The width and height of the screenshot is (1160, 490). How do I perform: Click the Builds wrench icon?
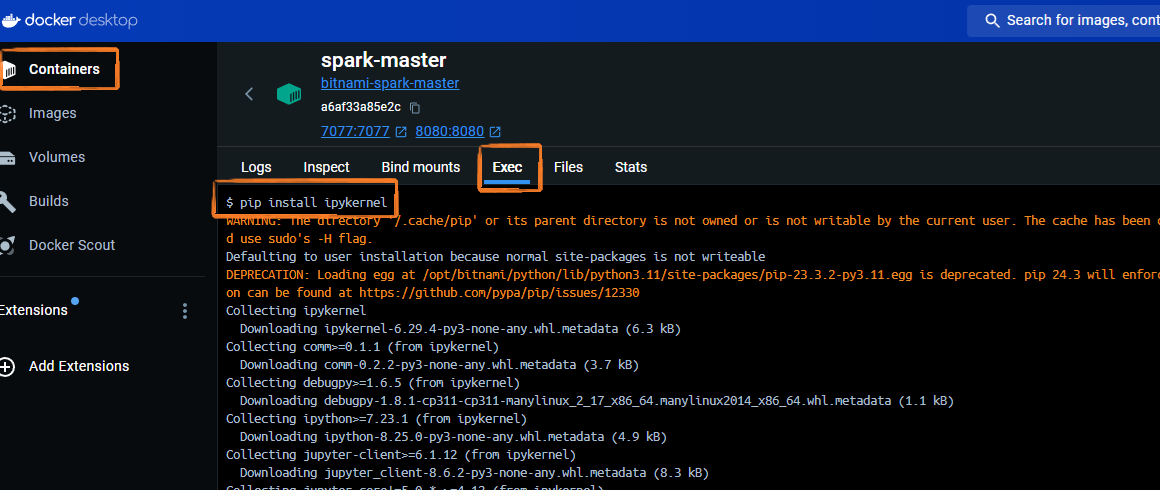[7, 201]
